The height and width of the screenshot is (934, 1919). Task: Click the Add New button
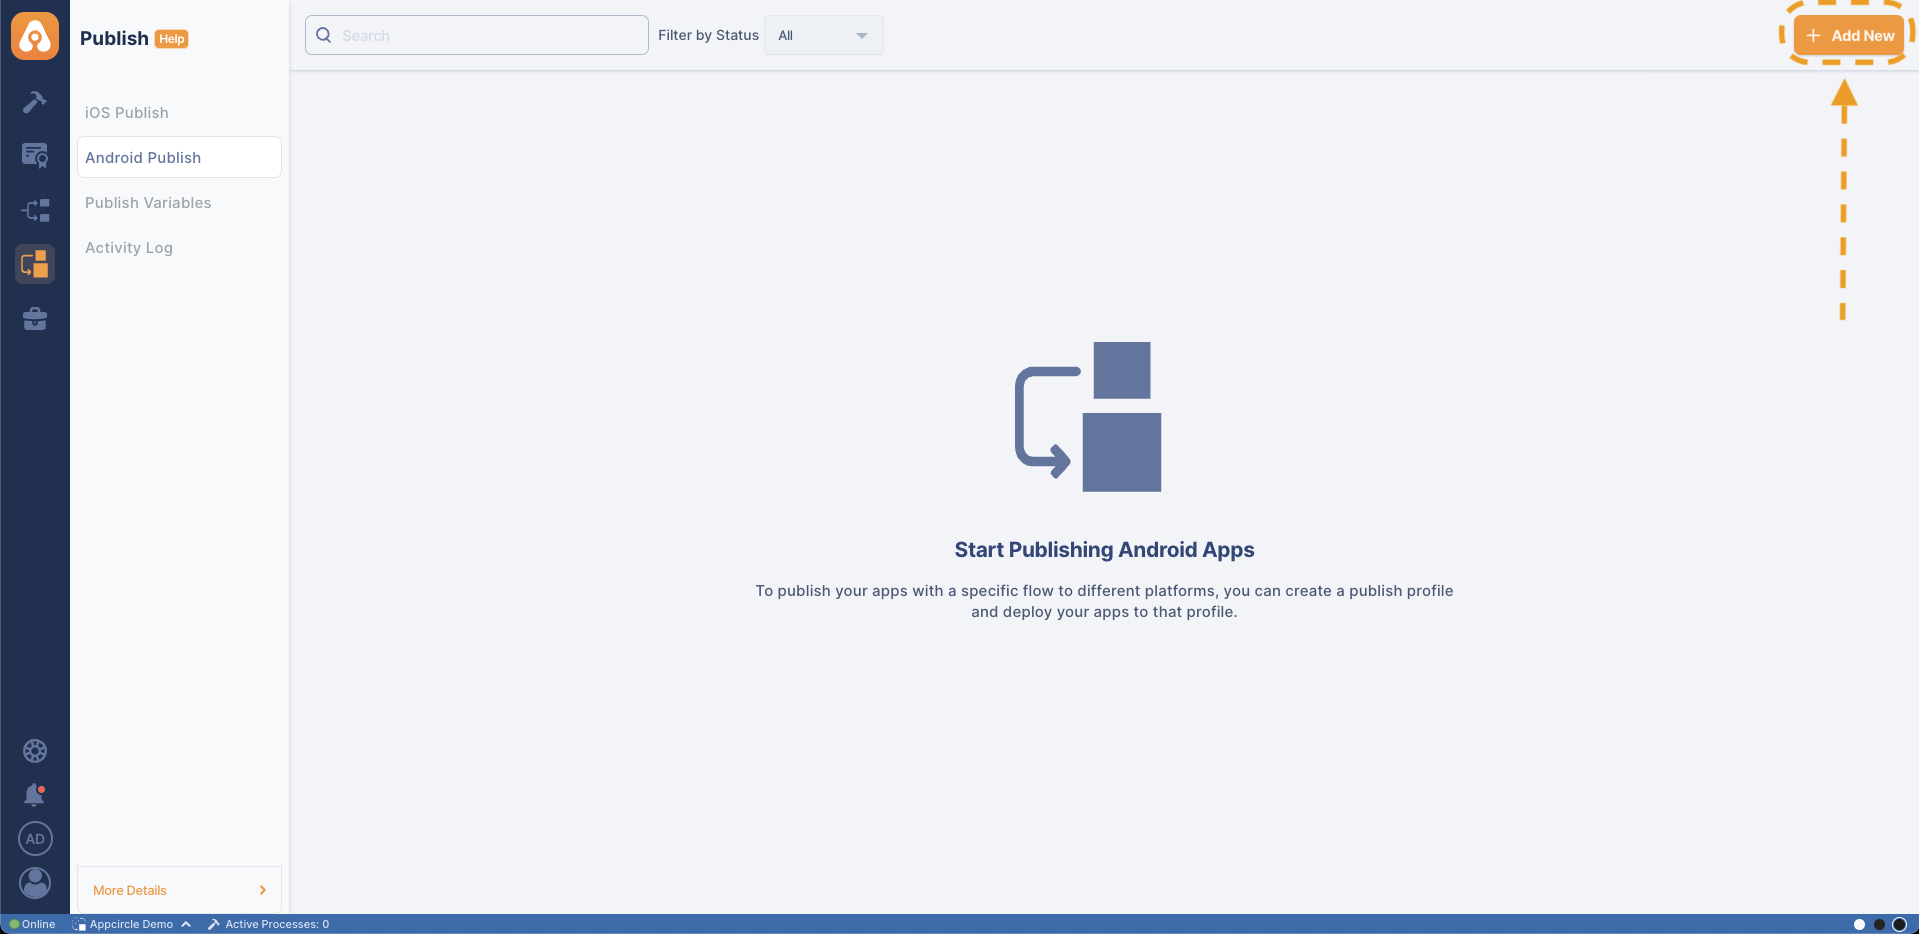click(1849, 35)
